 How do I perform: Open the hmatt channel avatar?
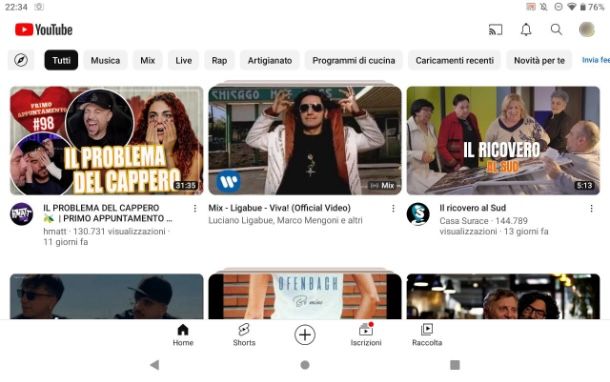coord(21,214)
